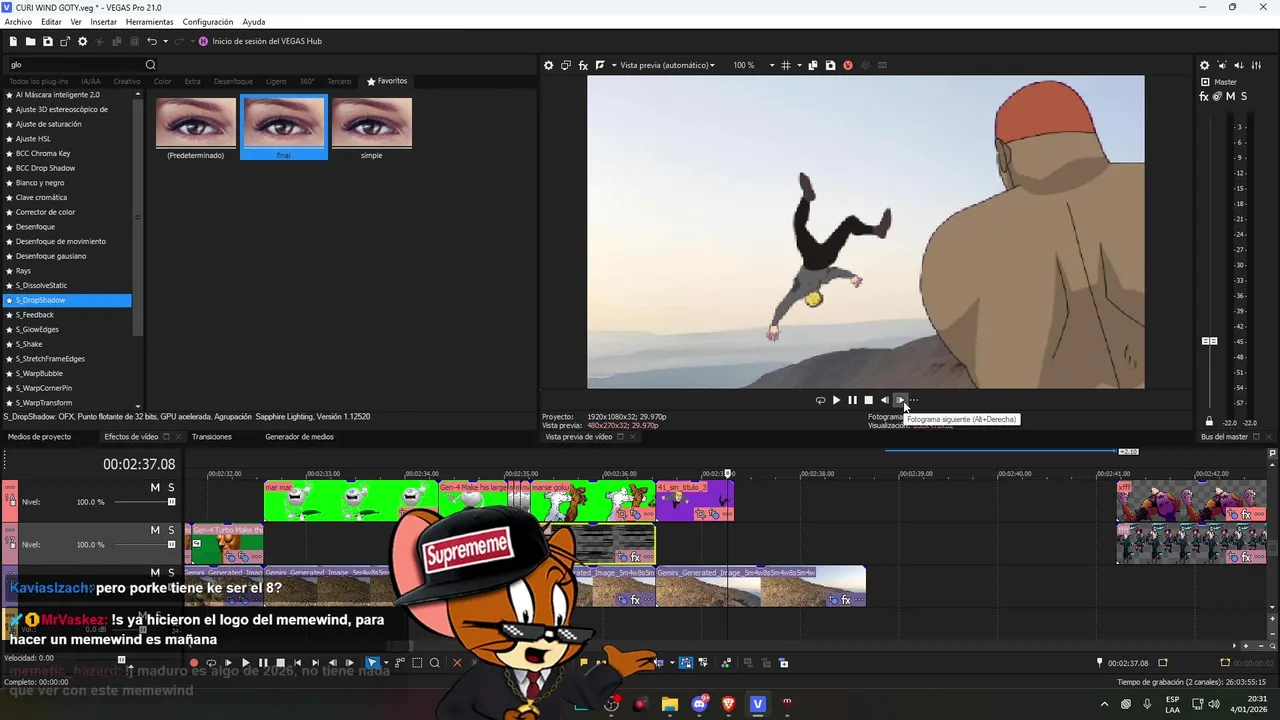Screen dimensions: 1280x720
Task: Mute the Master bus with M button
Action: [x=1230, y=96]
